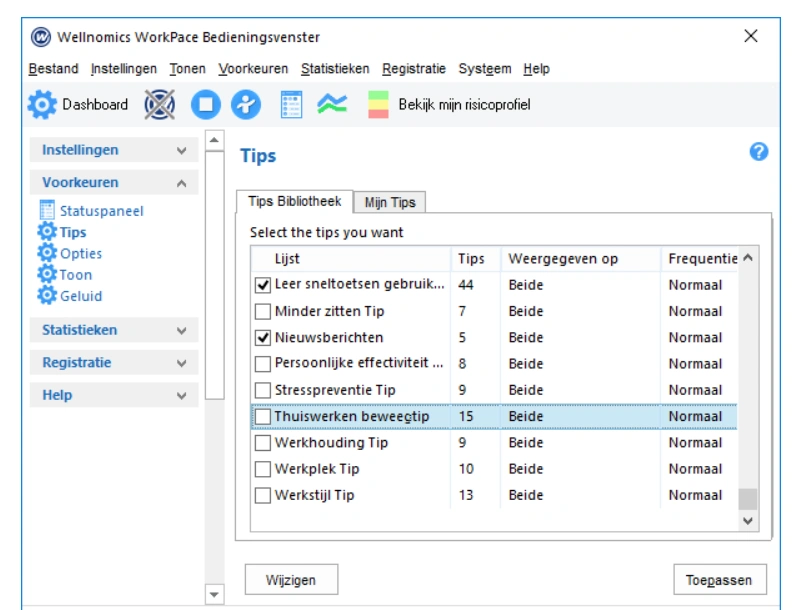797x610 pixels.
Task: Switch to the Mijn Tips tab
Action: point(390,202)
